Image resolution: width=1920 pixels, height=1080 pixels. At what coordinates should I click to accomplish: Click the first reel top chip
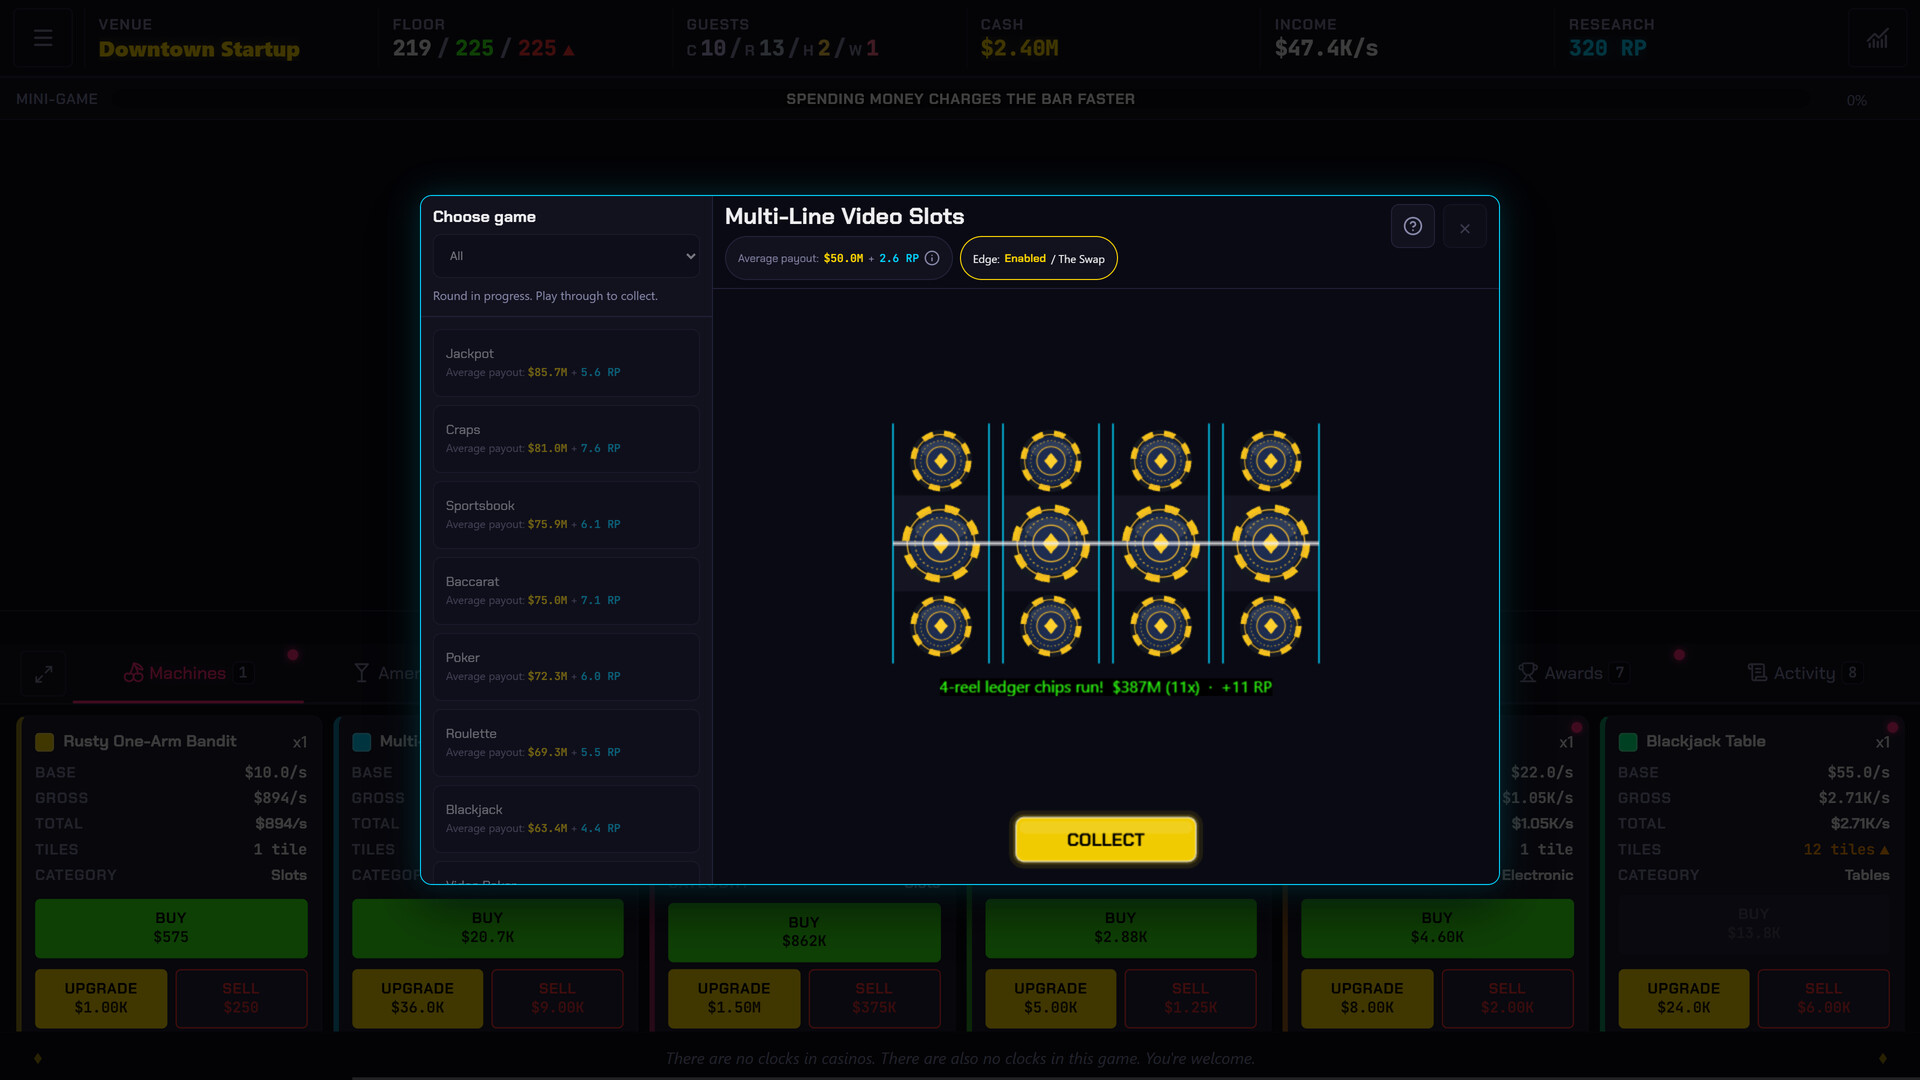tap(941, 461)
